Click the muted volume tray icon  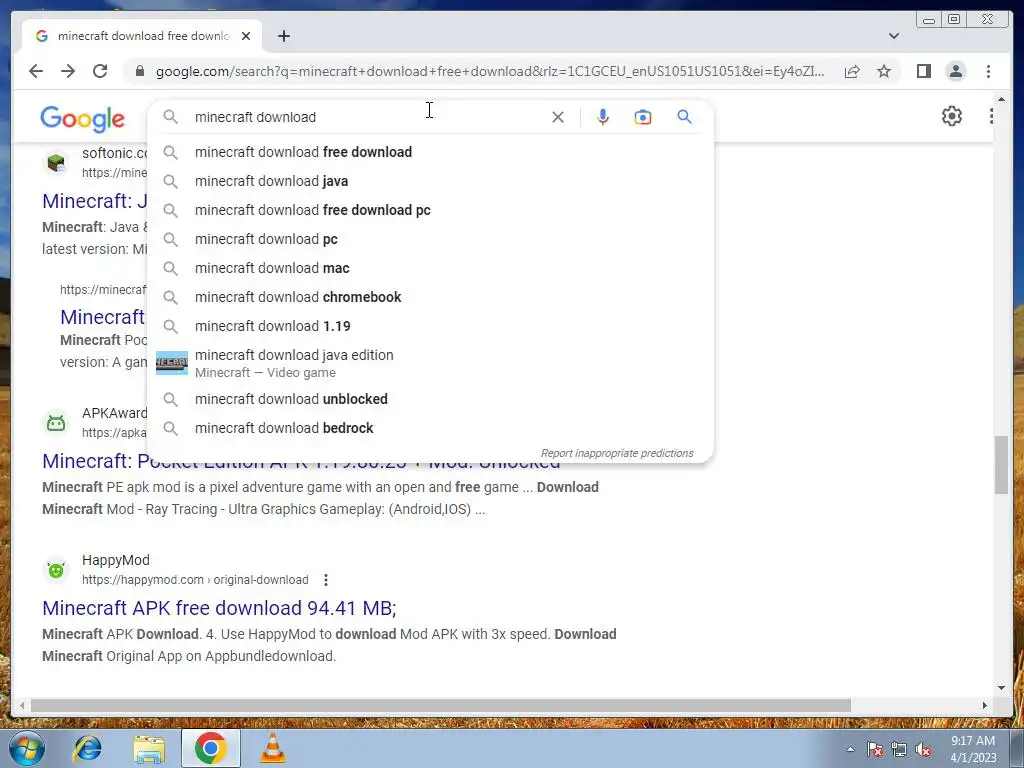point(923,750)
